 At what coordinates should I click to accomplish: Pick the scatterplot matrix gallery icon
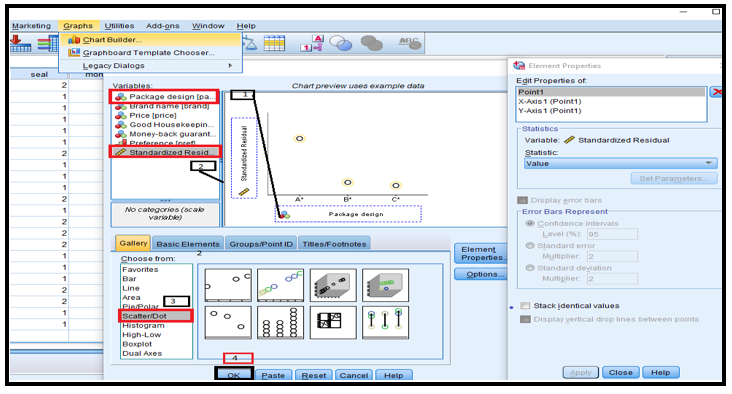coord(333,322)
